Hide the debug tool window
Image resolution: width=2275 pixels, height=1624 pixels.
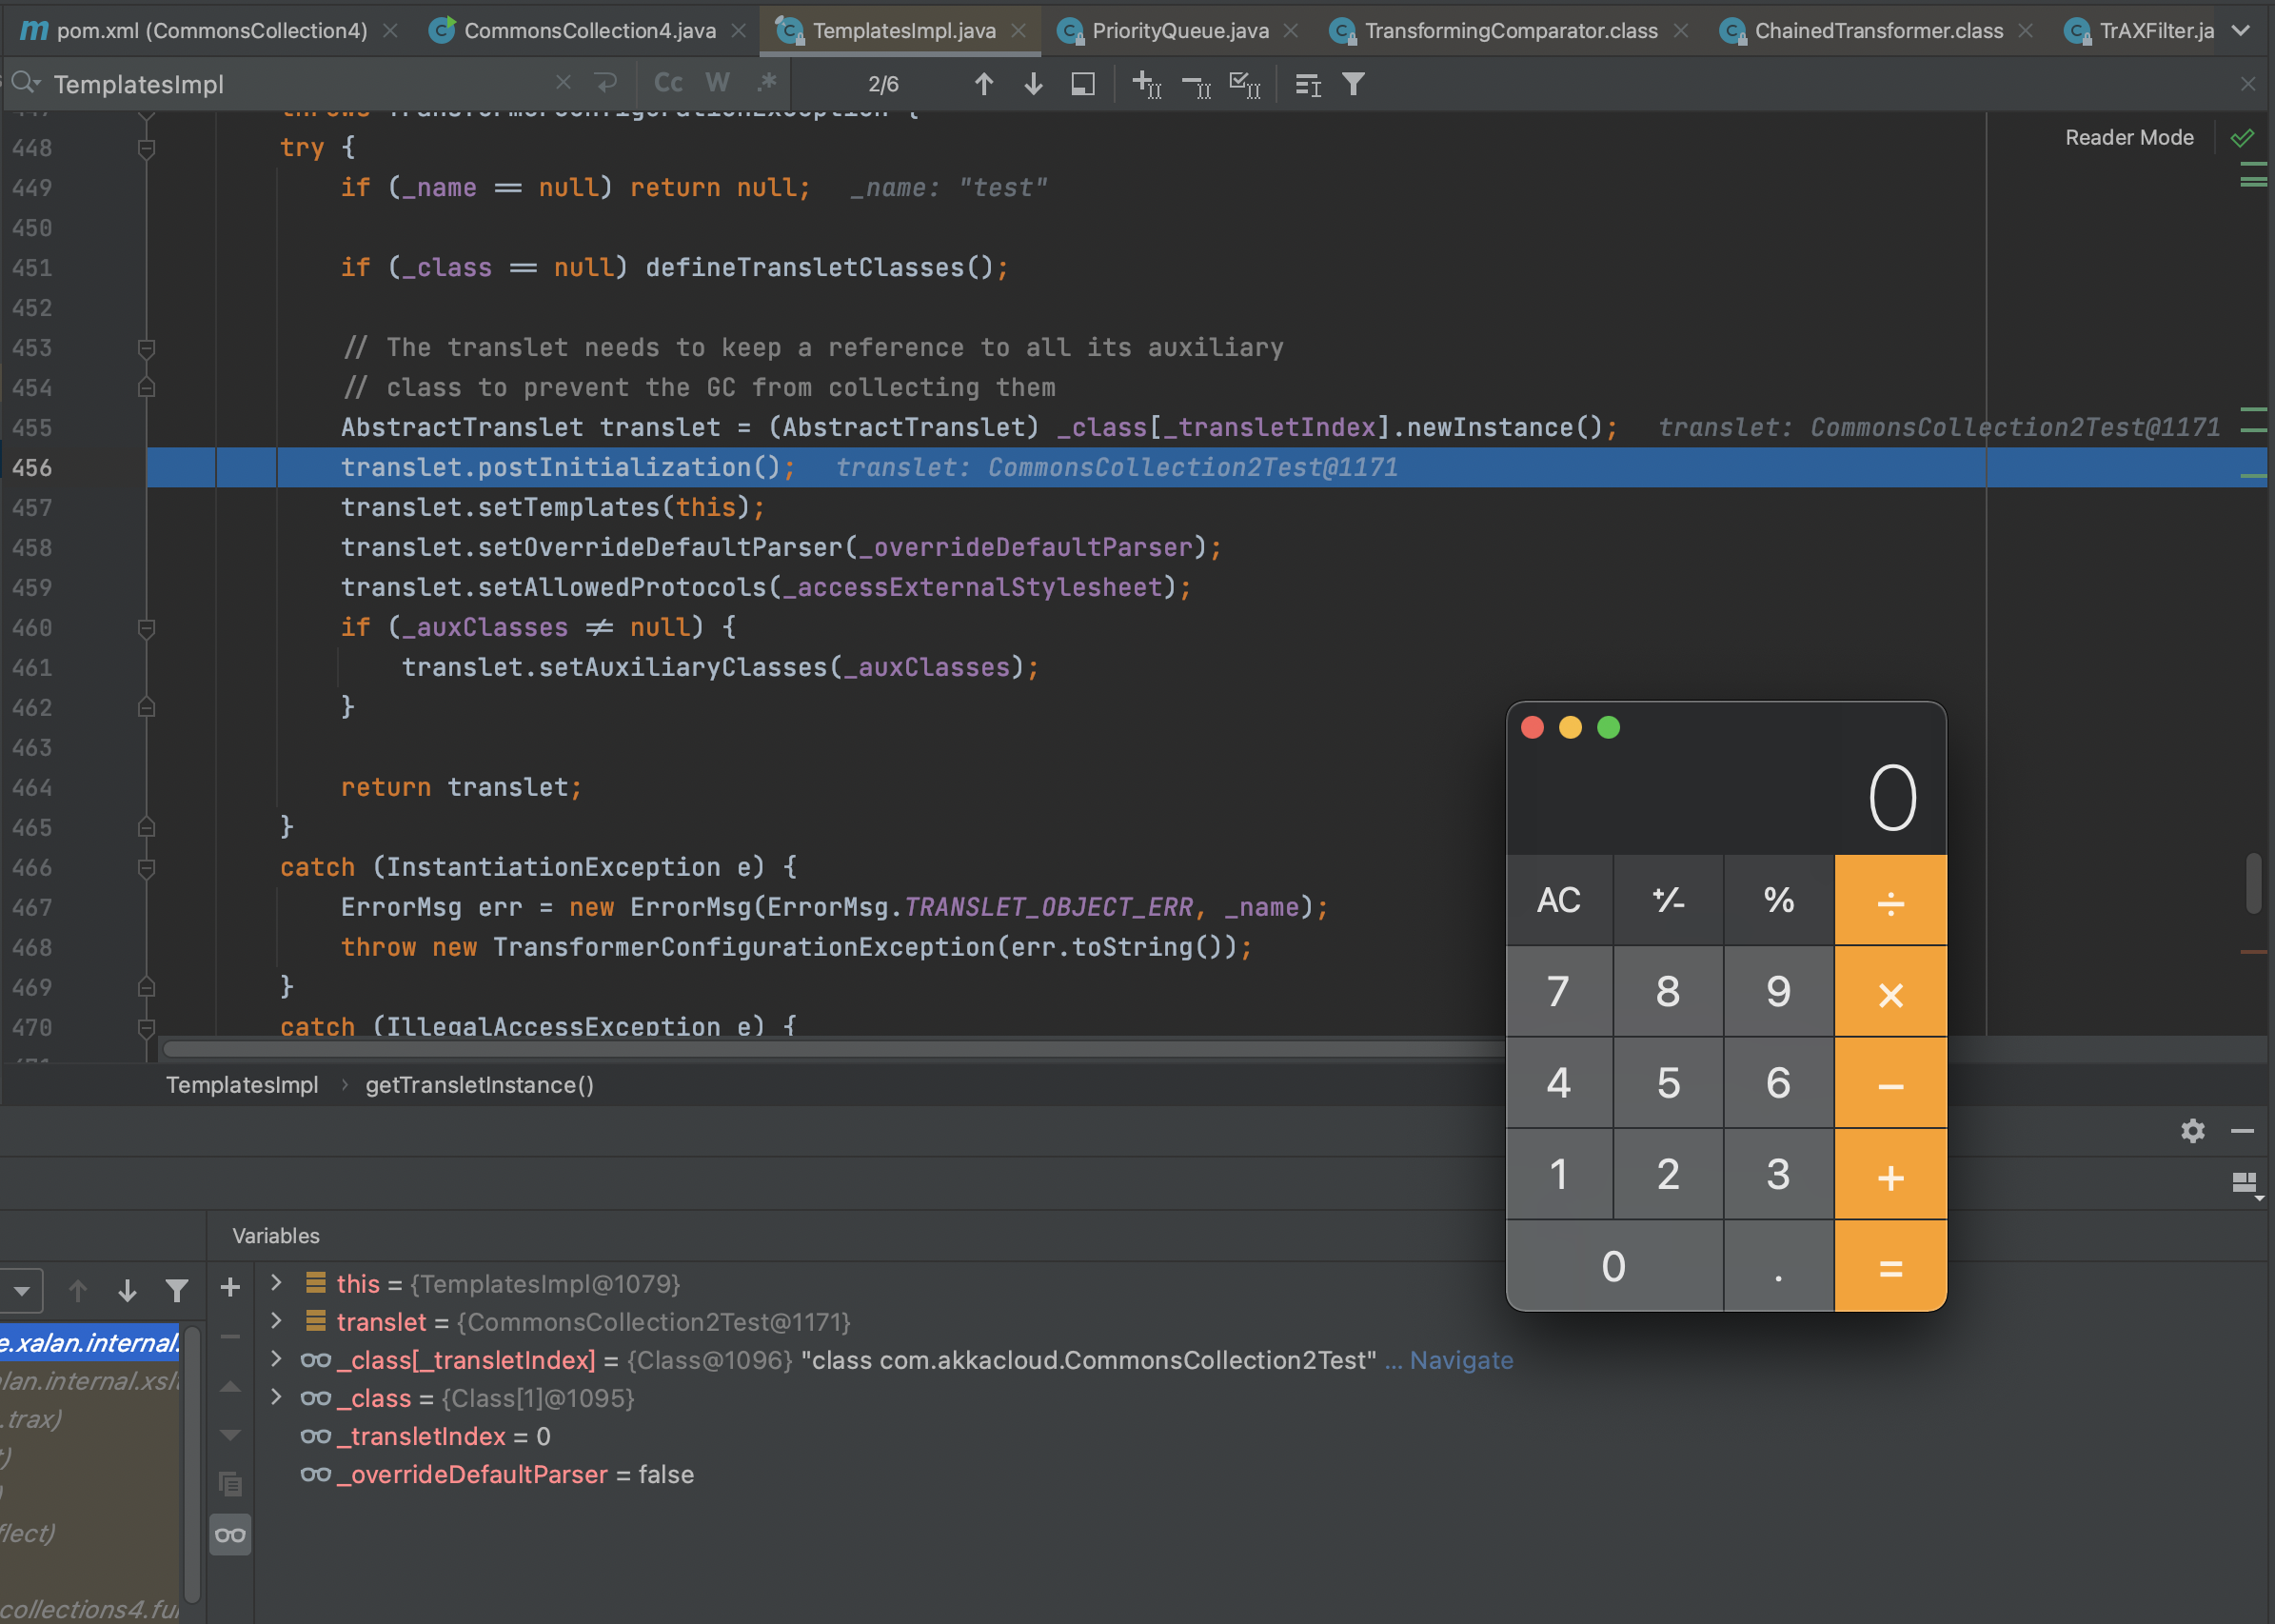(2242, 1131)
